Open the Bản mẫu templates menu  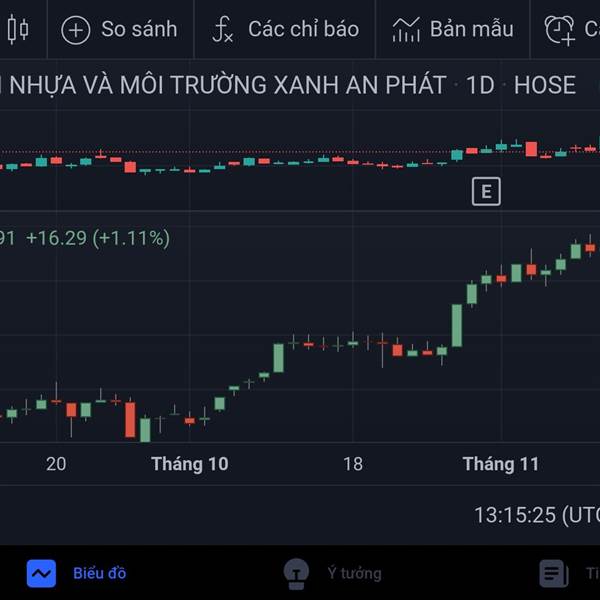pyautogui.click(x=472, y=29)
